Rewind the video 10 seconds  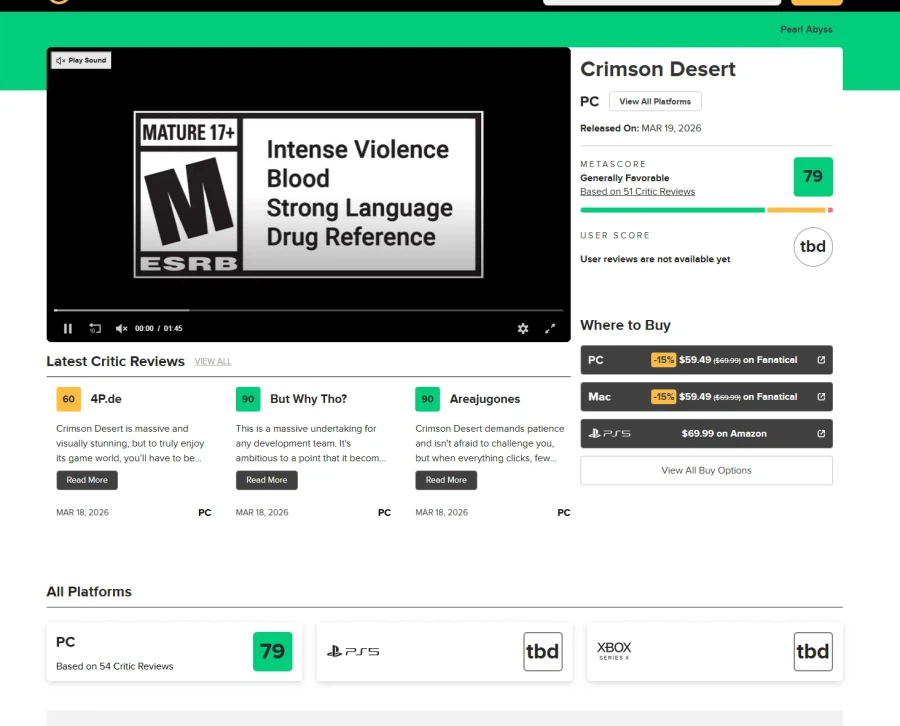95,328
